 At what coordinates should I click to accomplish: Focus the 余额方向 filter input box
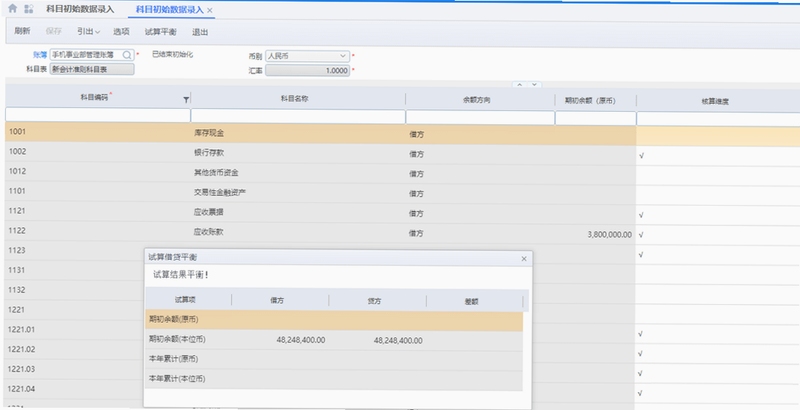pos(480,117)
